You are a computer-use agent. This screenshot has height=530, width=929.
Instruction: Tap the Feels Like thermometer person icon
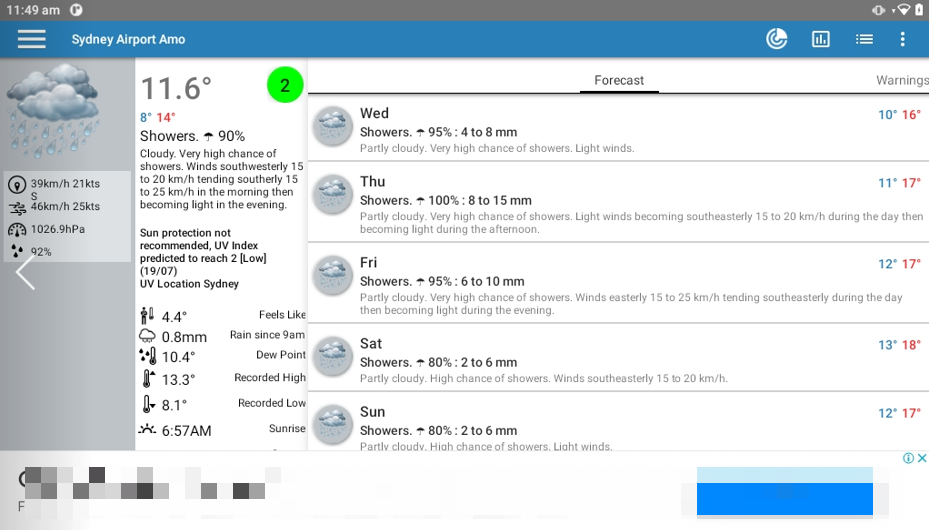click(x=147, y=316)
